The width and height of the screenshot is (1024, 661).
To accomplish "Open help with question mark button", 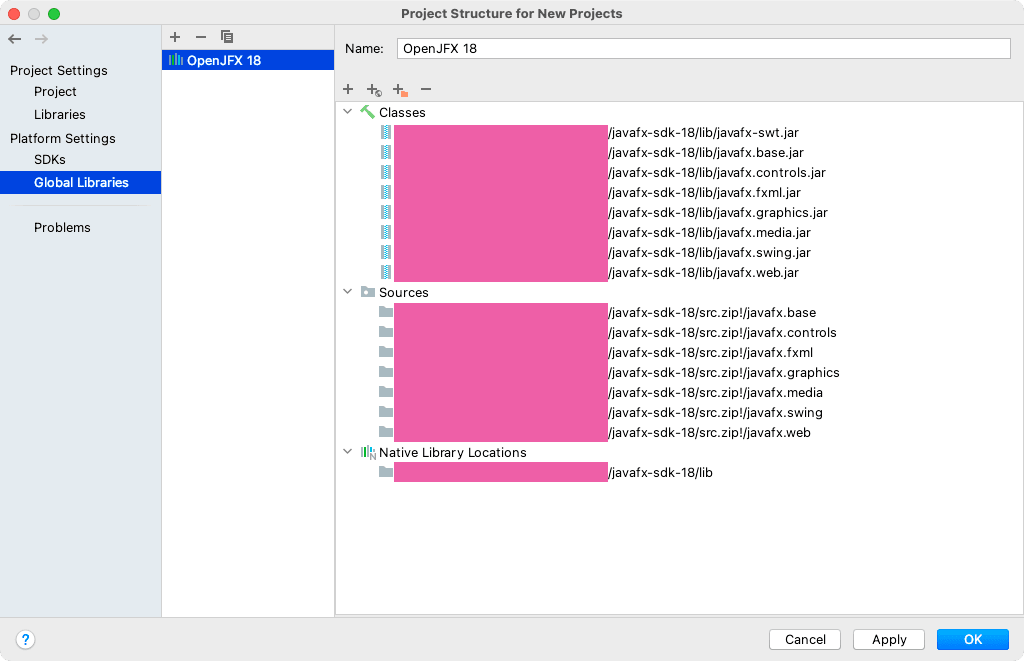I will tap(25, 639).
